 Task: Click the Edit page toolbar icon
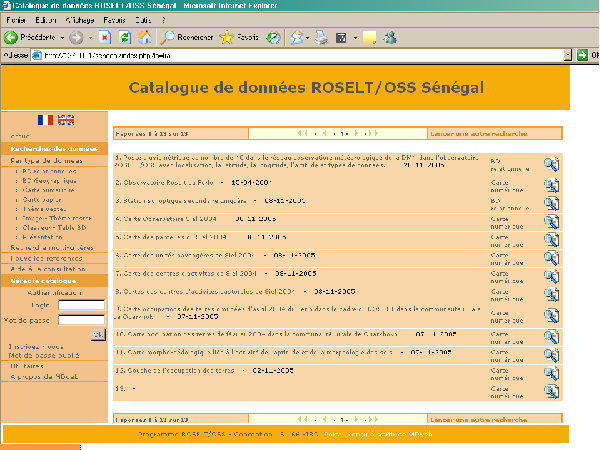click(341, 38)
